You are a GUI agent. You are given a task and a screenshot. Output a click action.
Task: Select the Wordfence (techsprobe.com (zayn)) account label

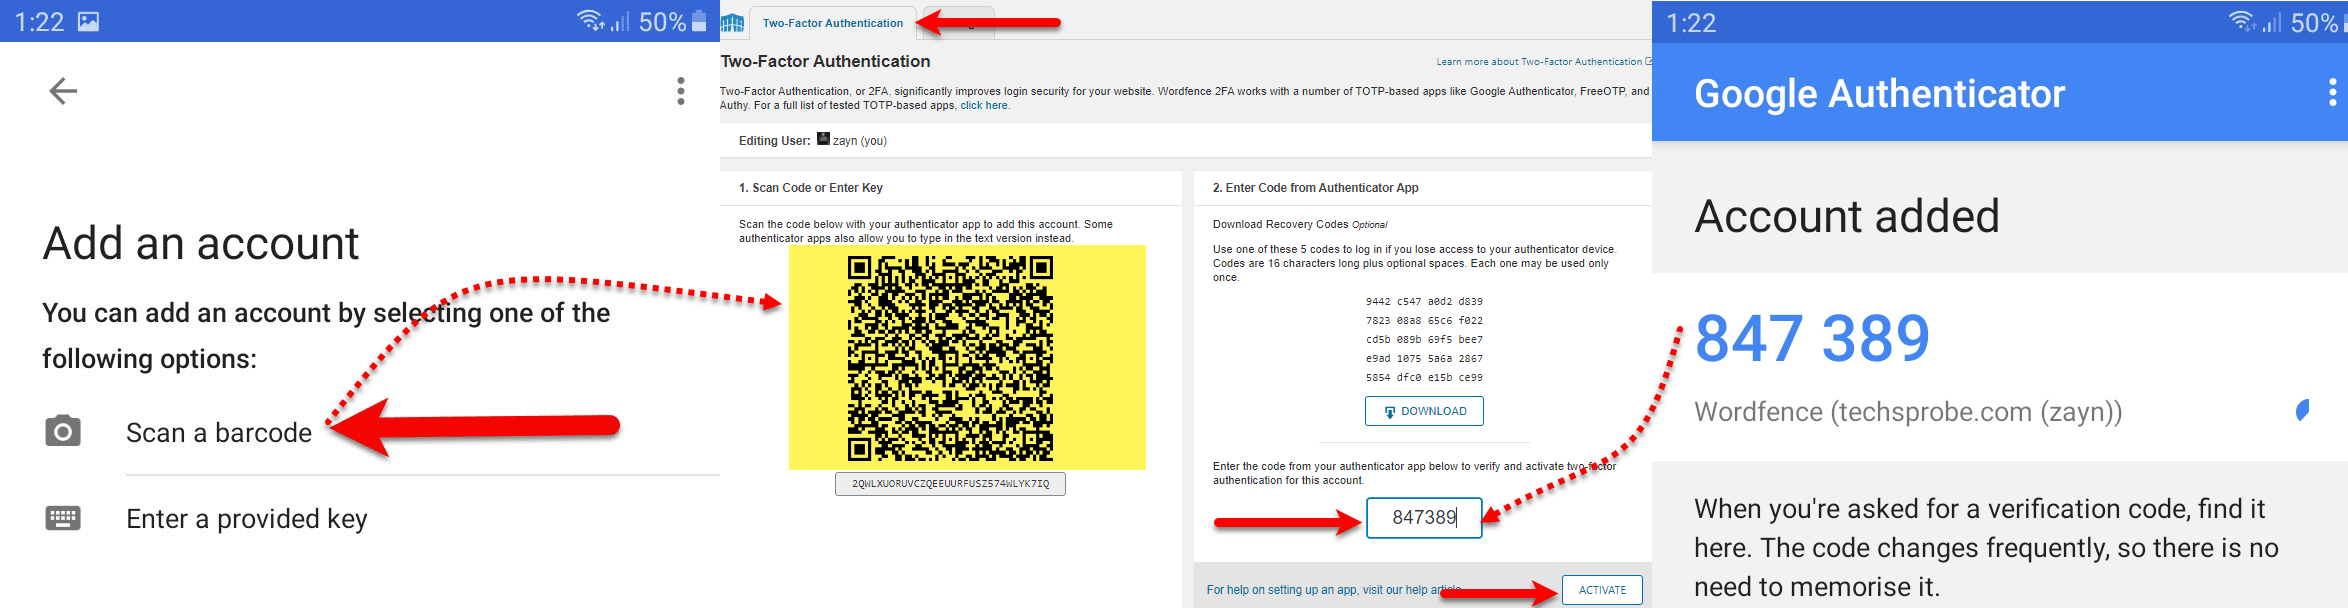tap(1908, 412)
